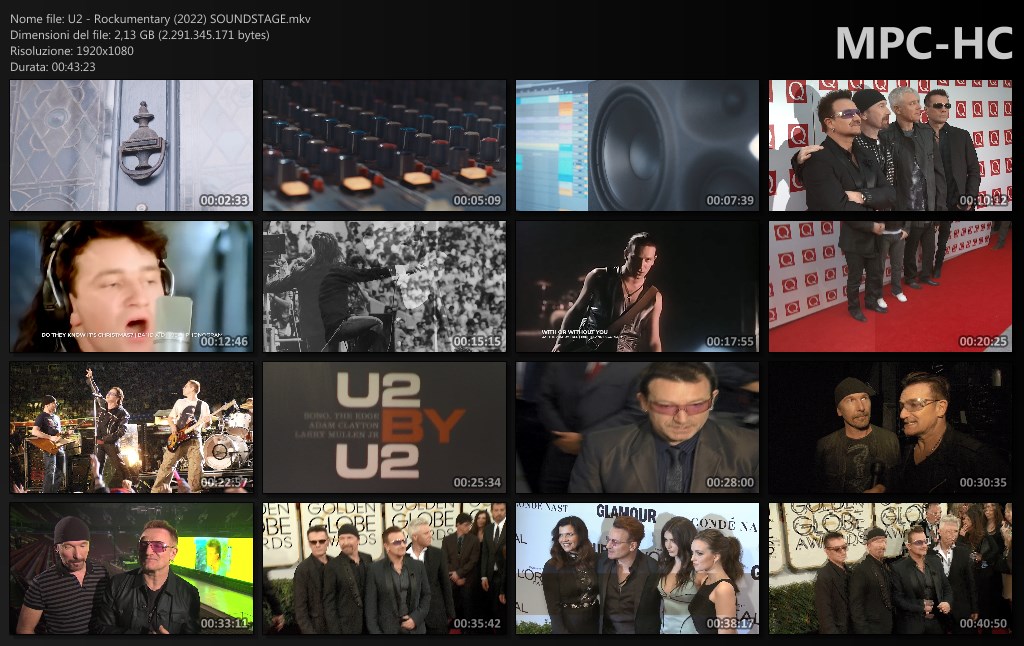Screen dimensions: 1024x646
Task: Open the dark stage guitarist thumbnail at 00:17:55
Action: point(637,287)
